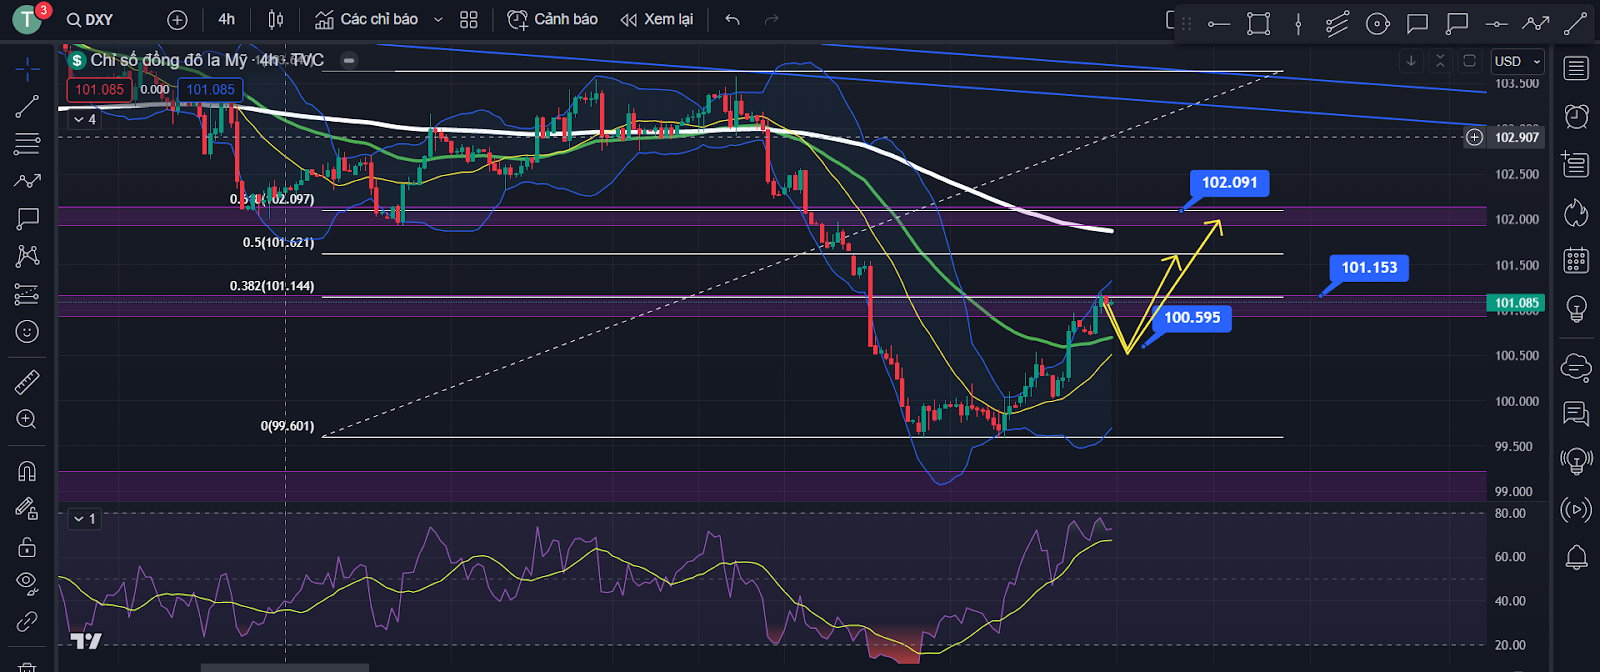The height and width of the screenshot is (672, 1600).
Task: Select the 102.091 price label annotation
Action: (x=1229, y=183)
